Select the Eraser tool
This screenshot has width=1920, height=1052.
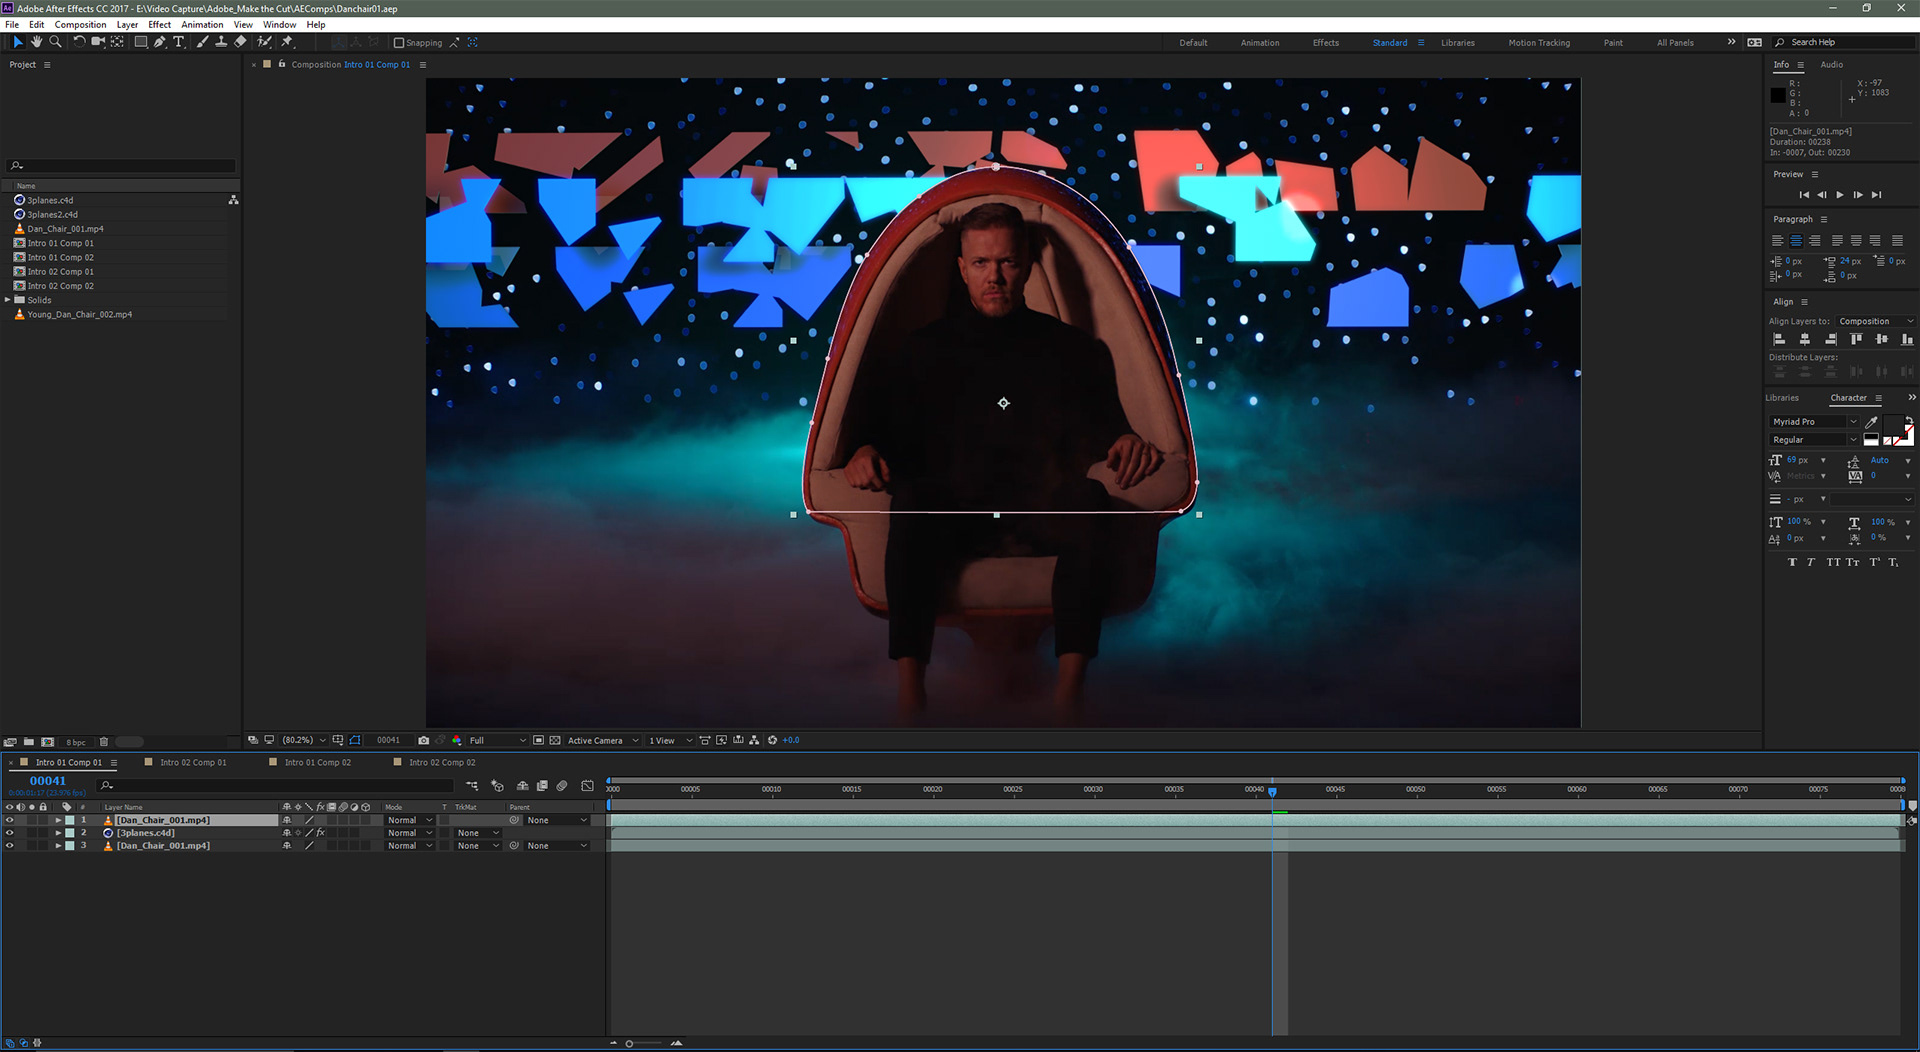pyautogui.click(x=240, y=42)
